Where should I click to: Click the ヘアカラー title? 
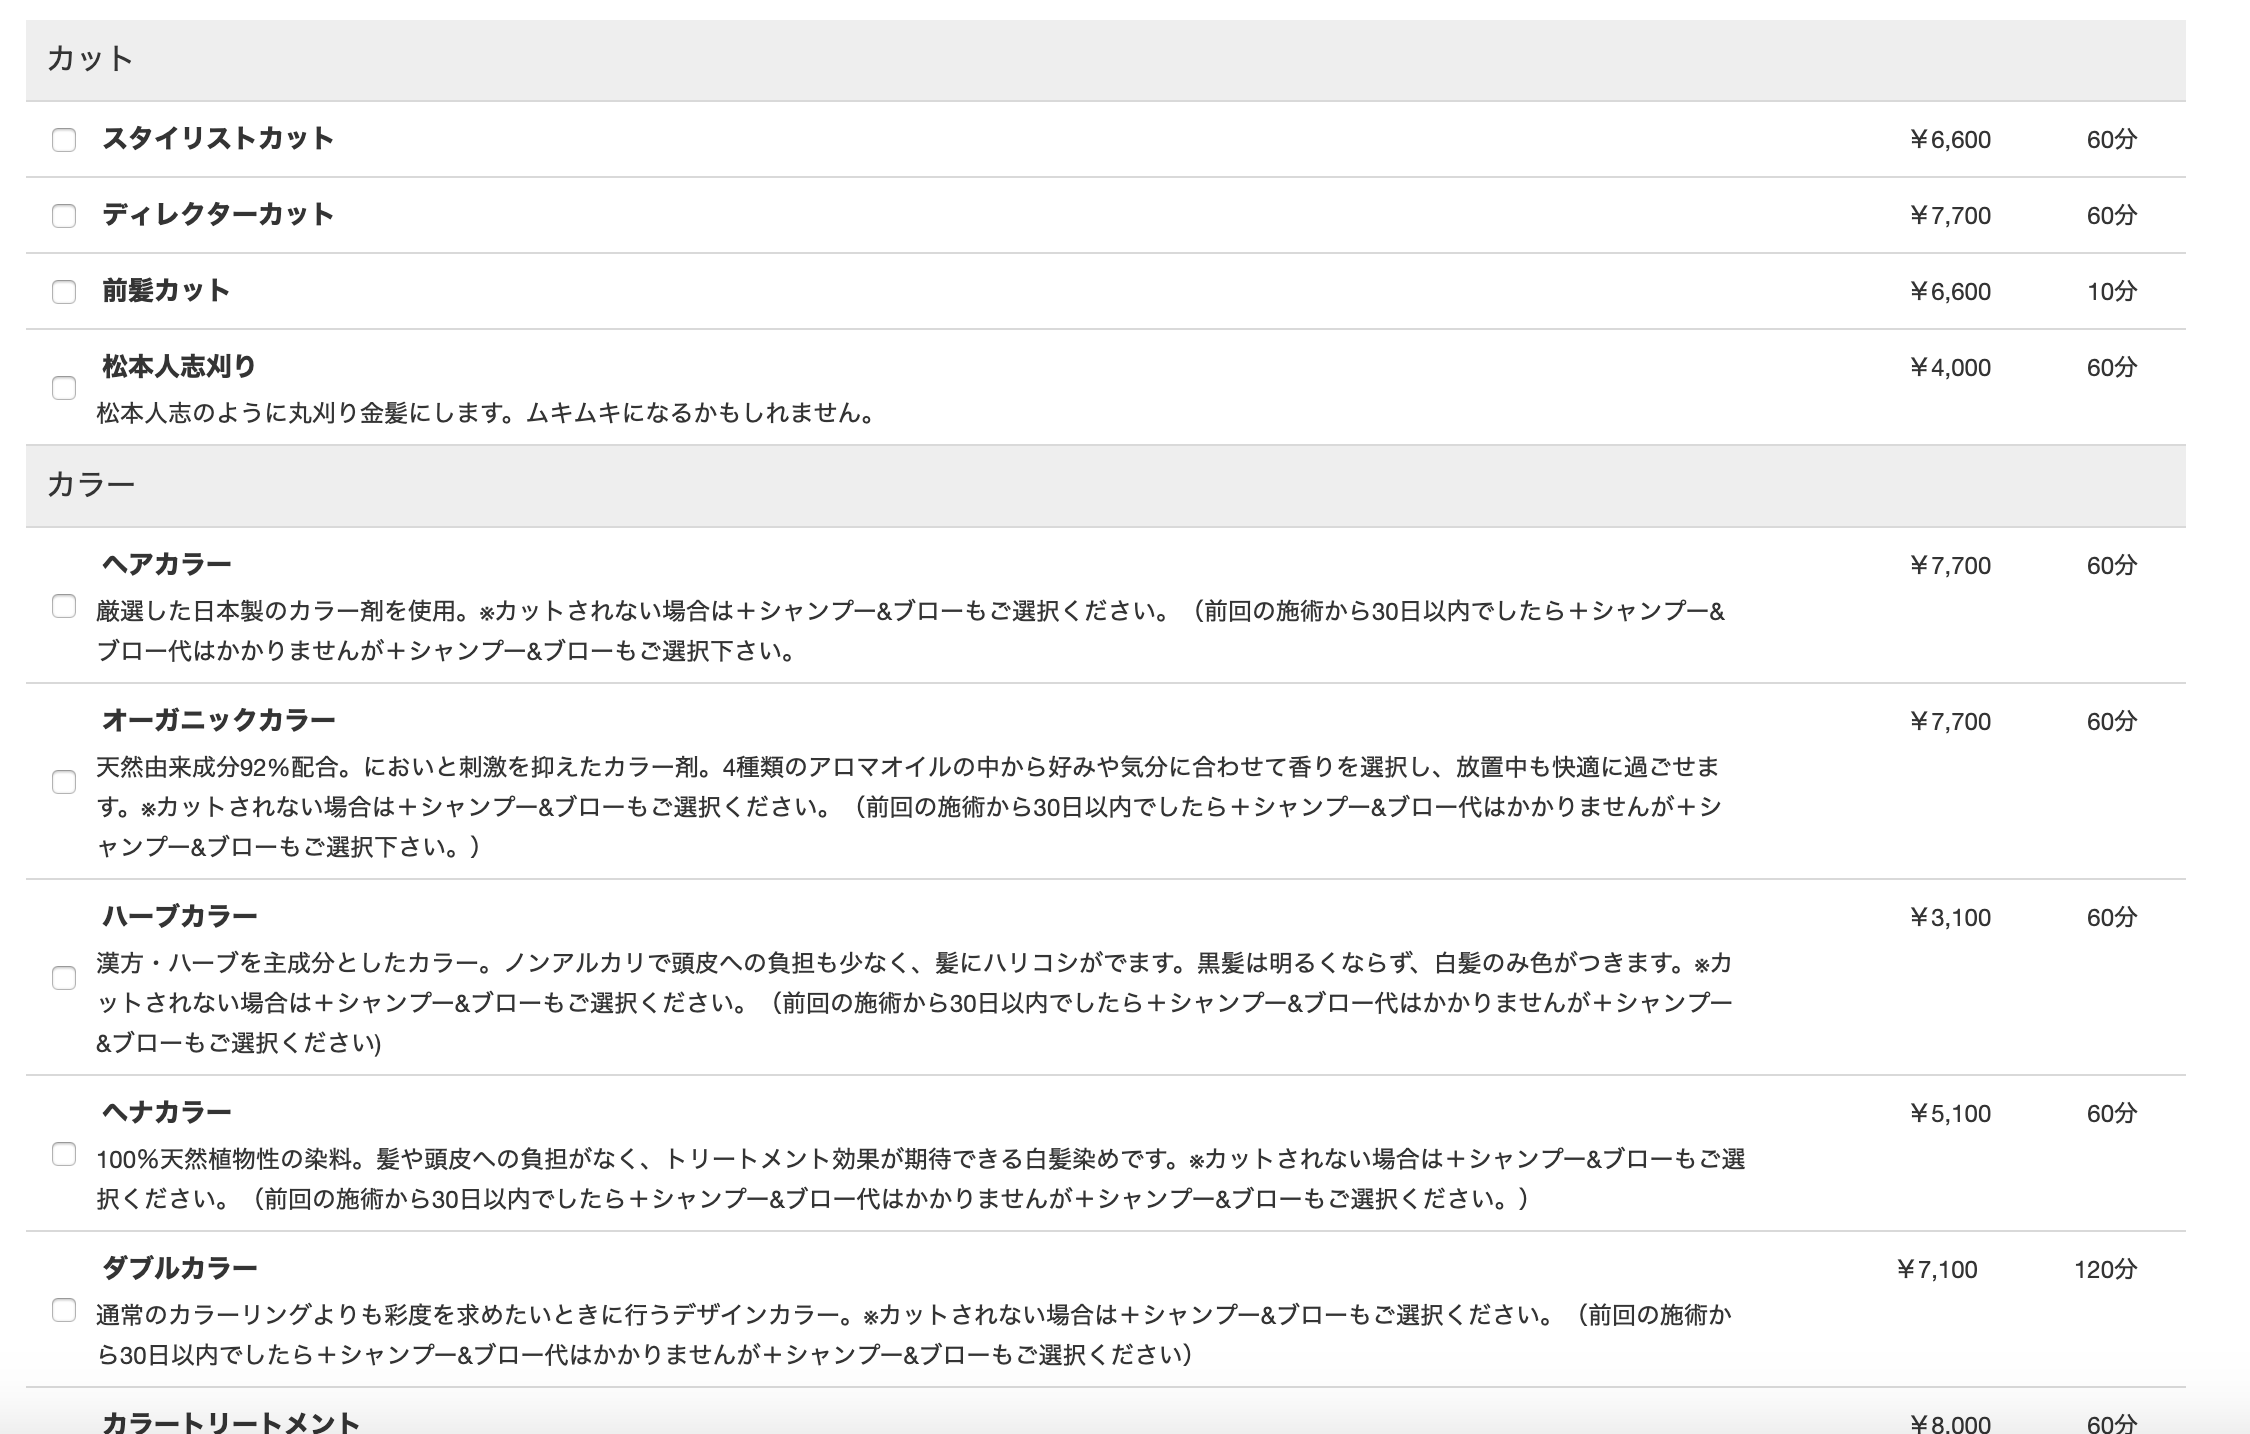coord(167,564)
